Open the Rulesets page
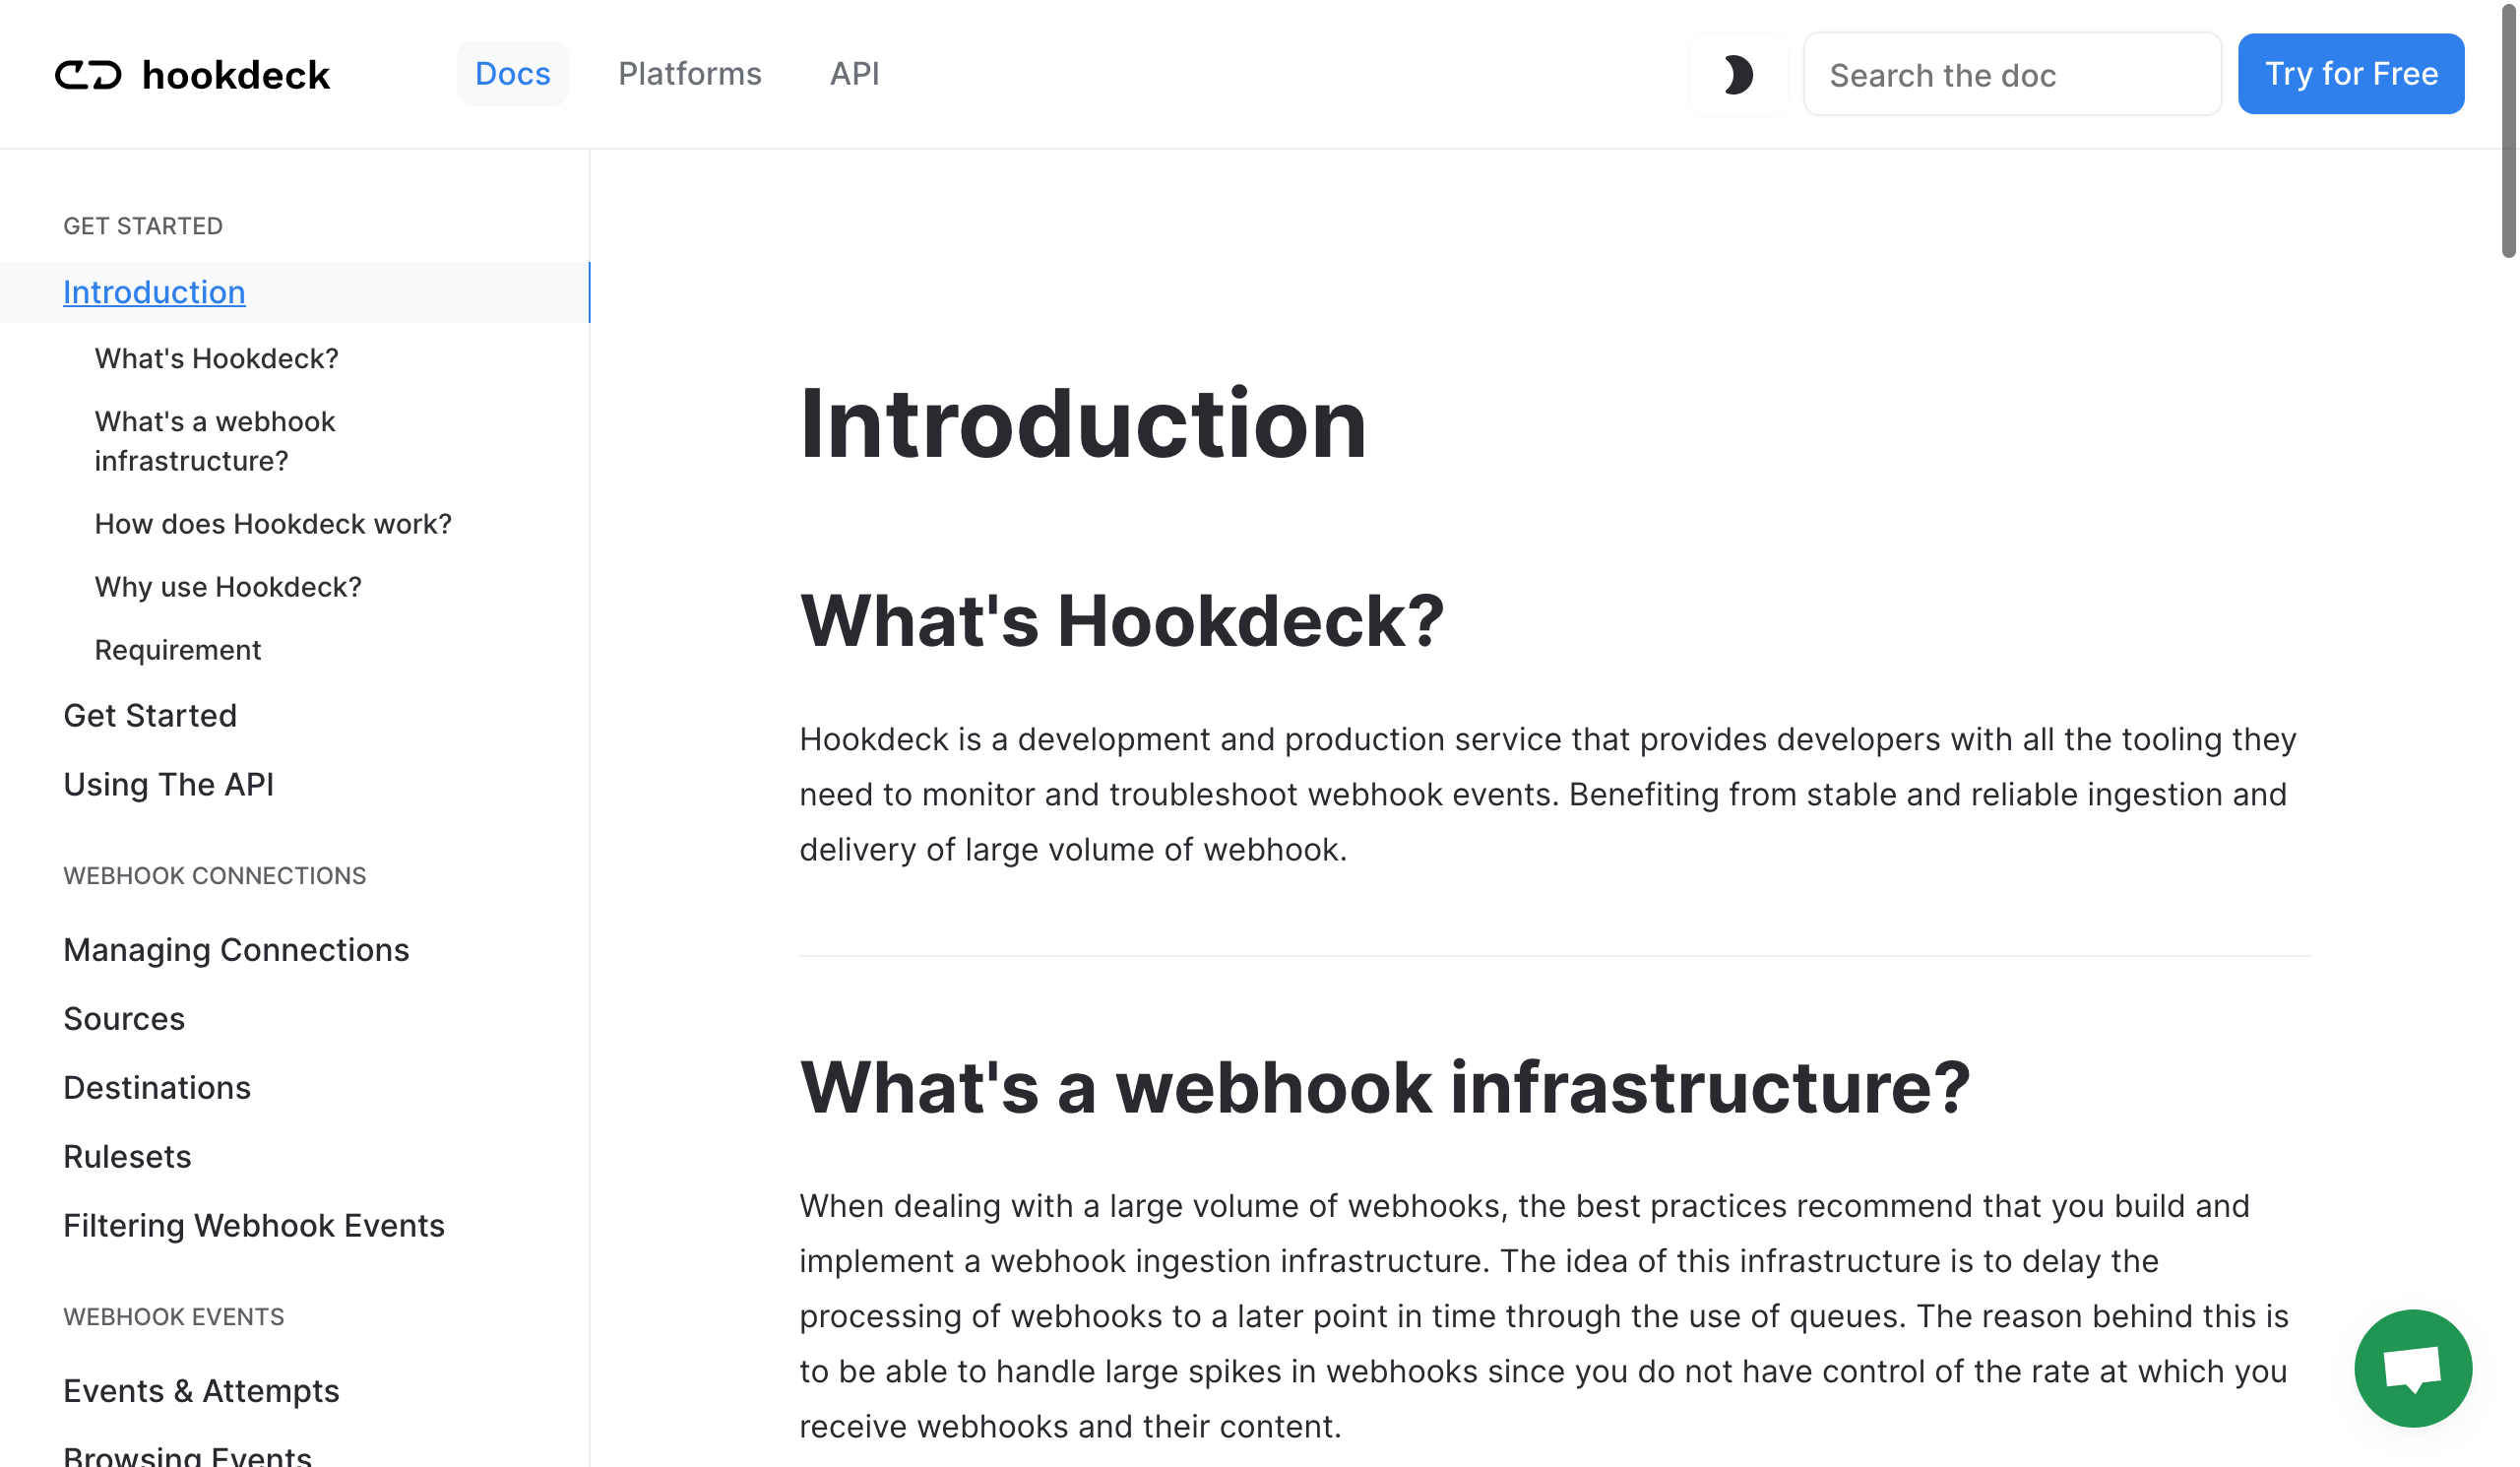Viewport: 2520px width, 1467px height. point(127,1157)
